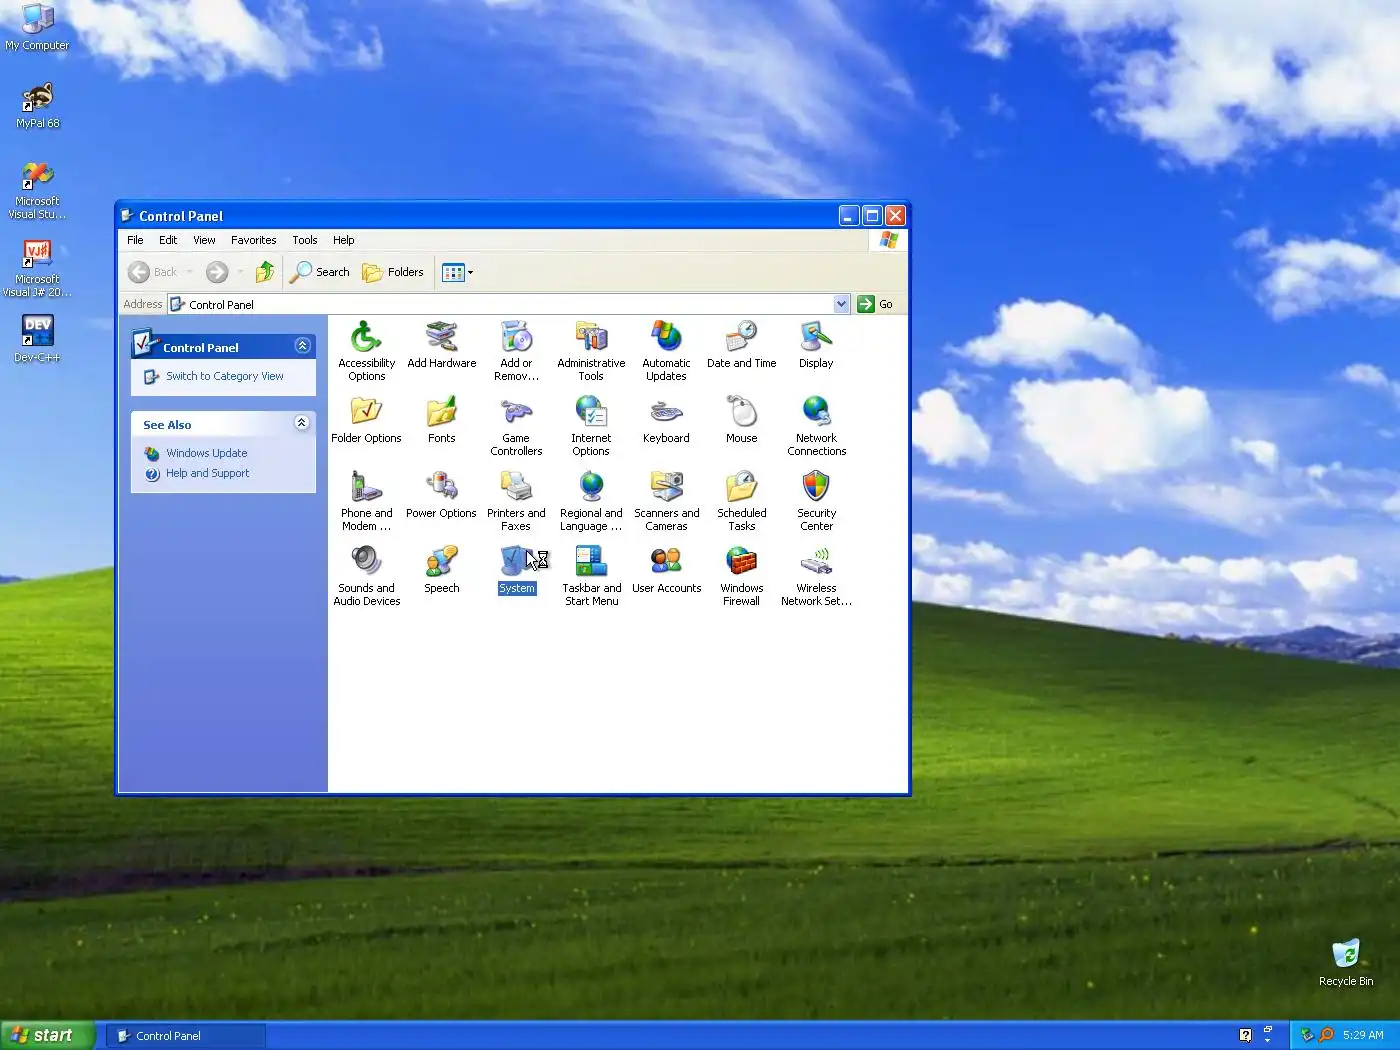Select Microsoft Visual Studio desktop shortcut
This screenshot has height=1050, width=1400.
point(37,190)
